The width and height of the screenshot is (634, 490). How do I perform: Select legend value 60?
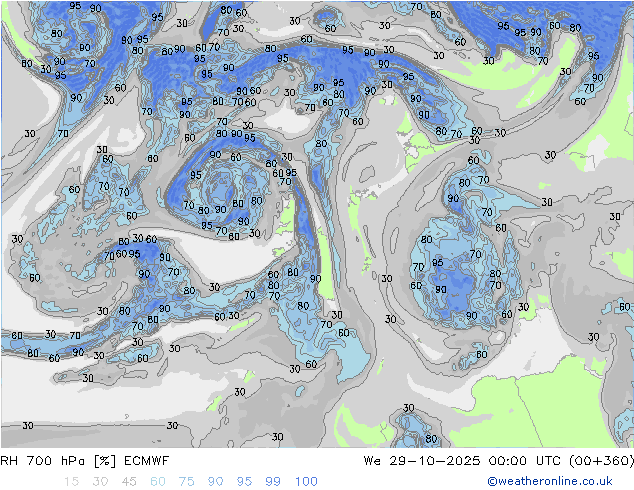pos(158,482)
